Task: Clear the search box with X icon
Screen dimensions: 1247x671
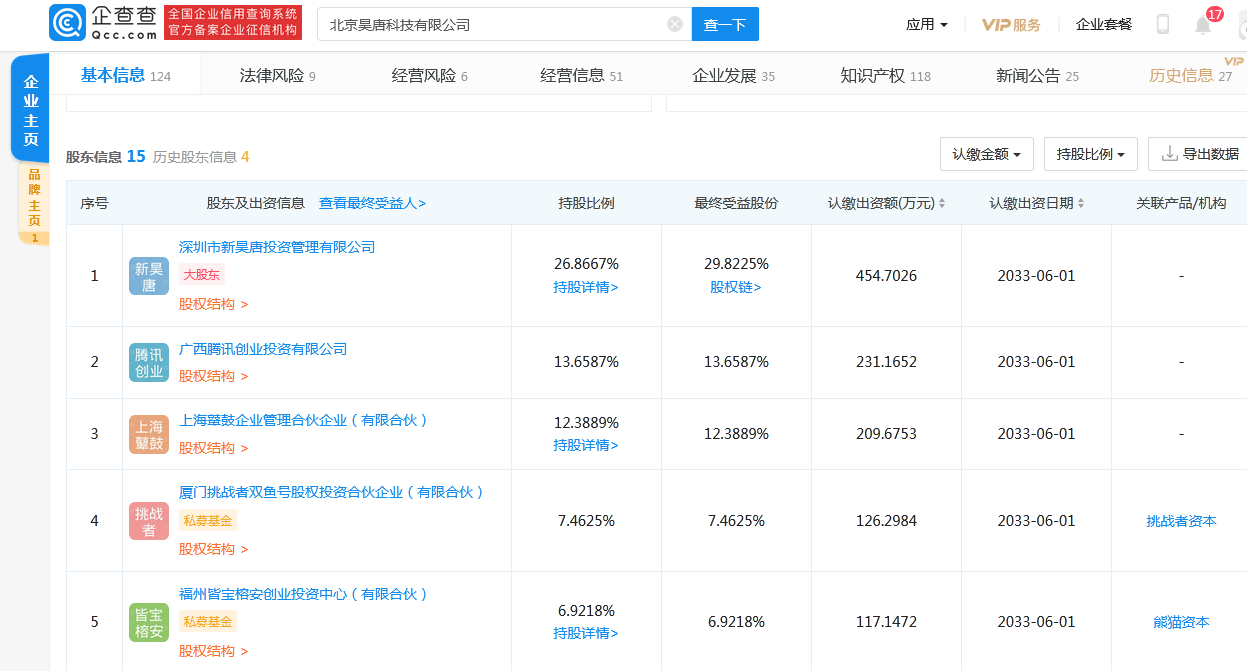Action: point(675,24)
